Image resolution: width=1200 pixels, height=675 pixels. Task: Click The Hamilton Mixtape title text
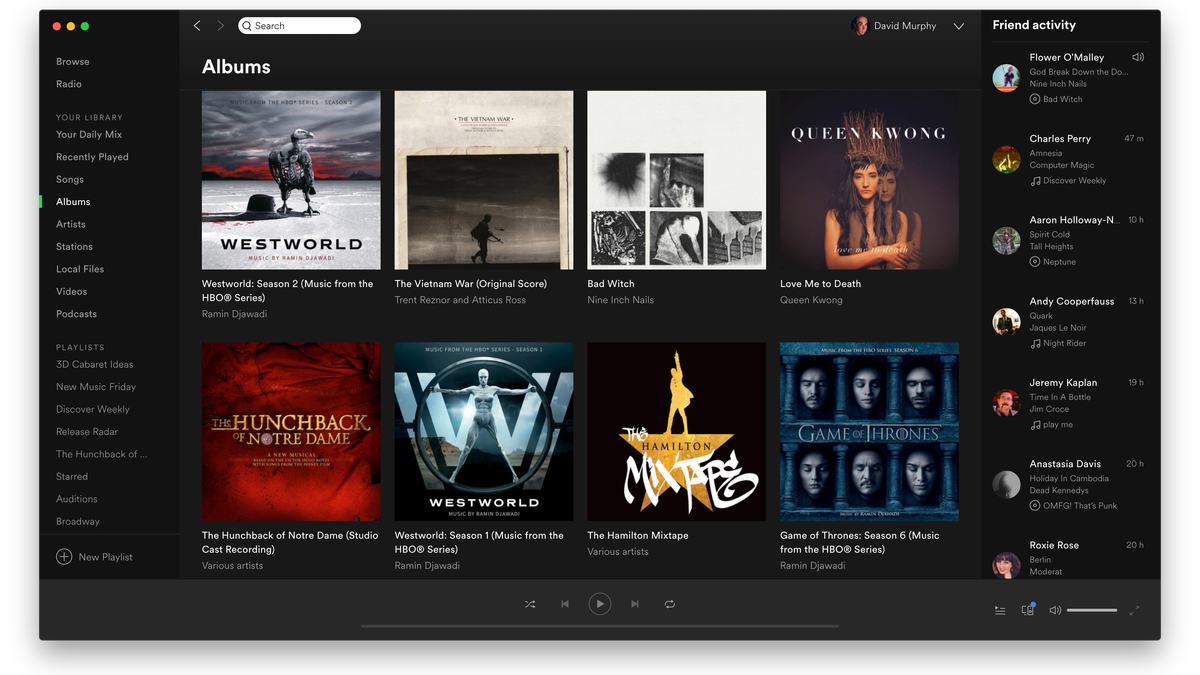[638, 536]
